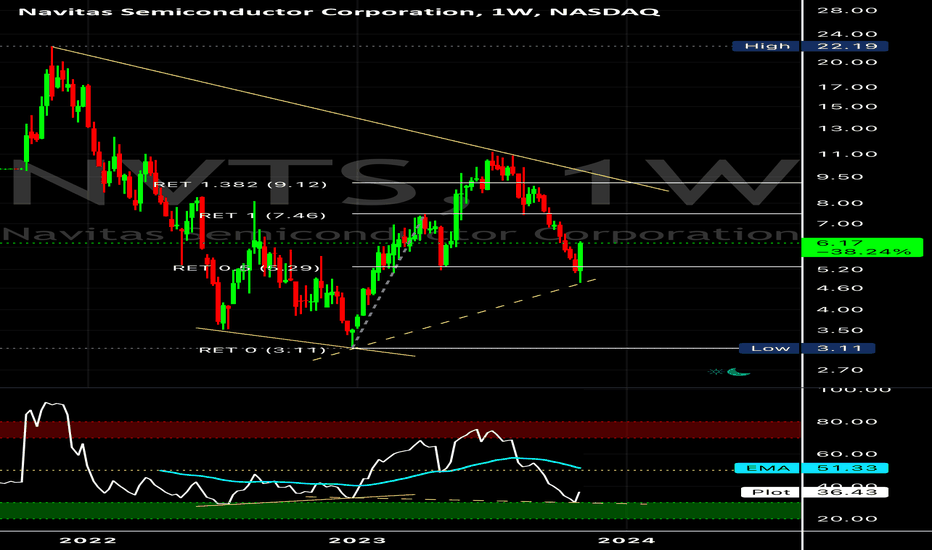Viewport: 932px width, 550px height.
Task: Select the current price 6.17 label
Action: point(862,247)
